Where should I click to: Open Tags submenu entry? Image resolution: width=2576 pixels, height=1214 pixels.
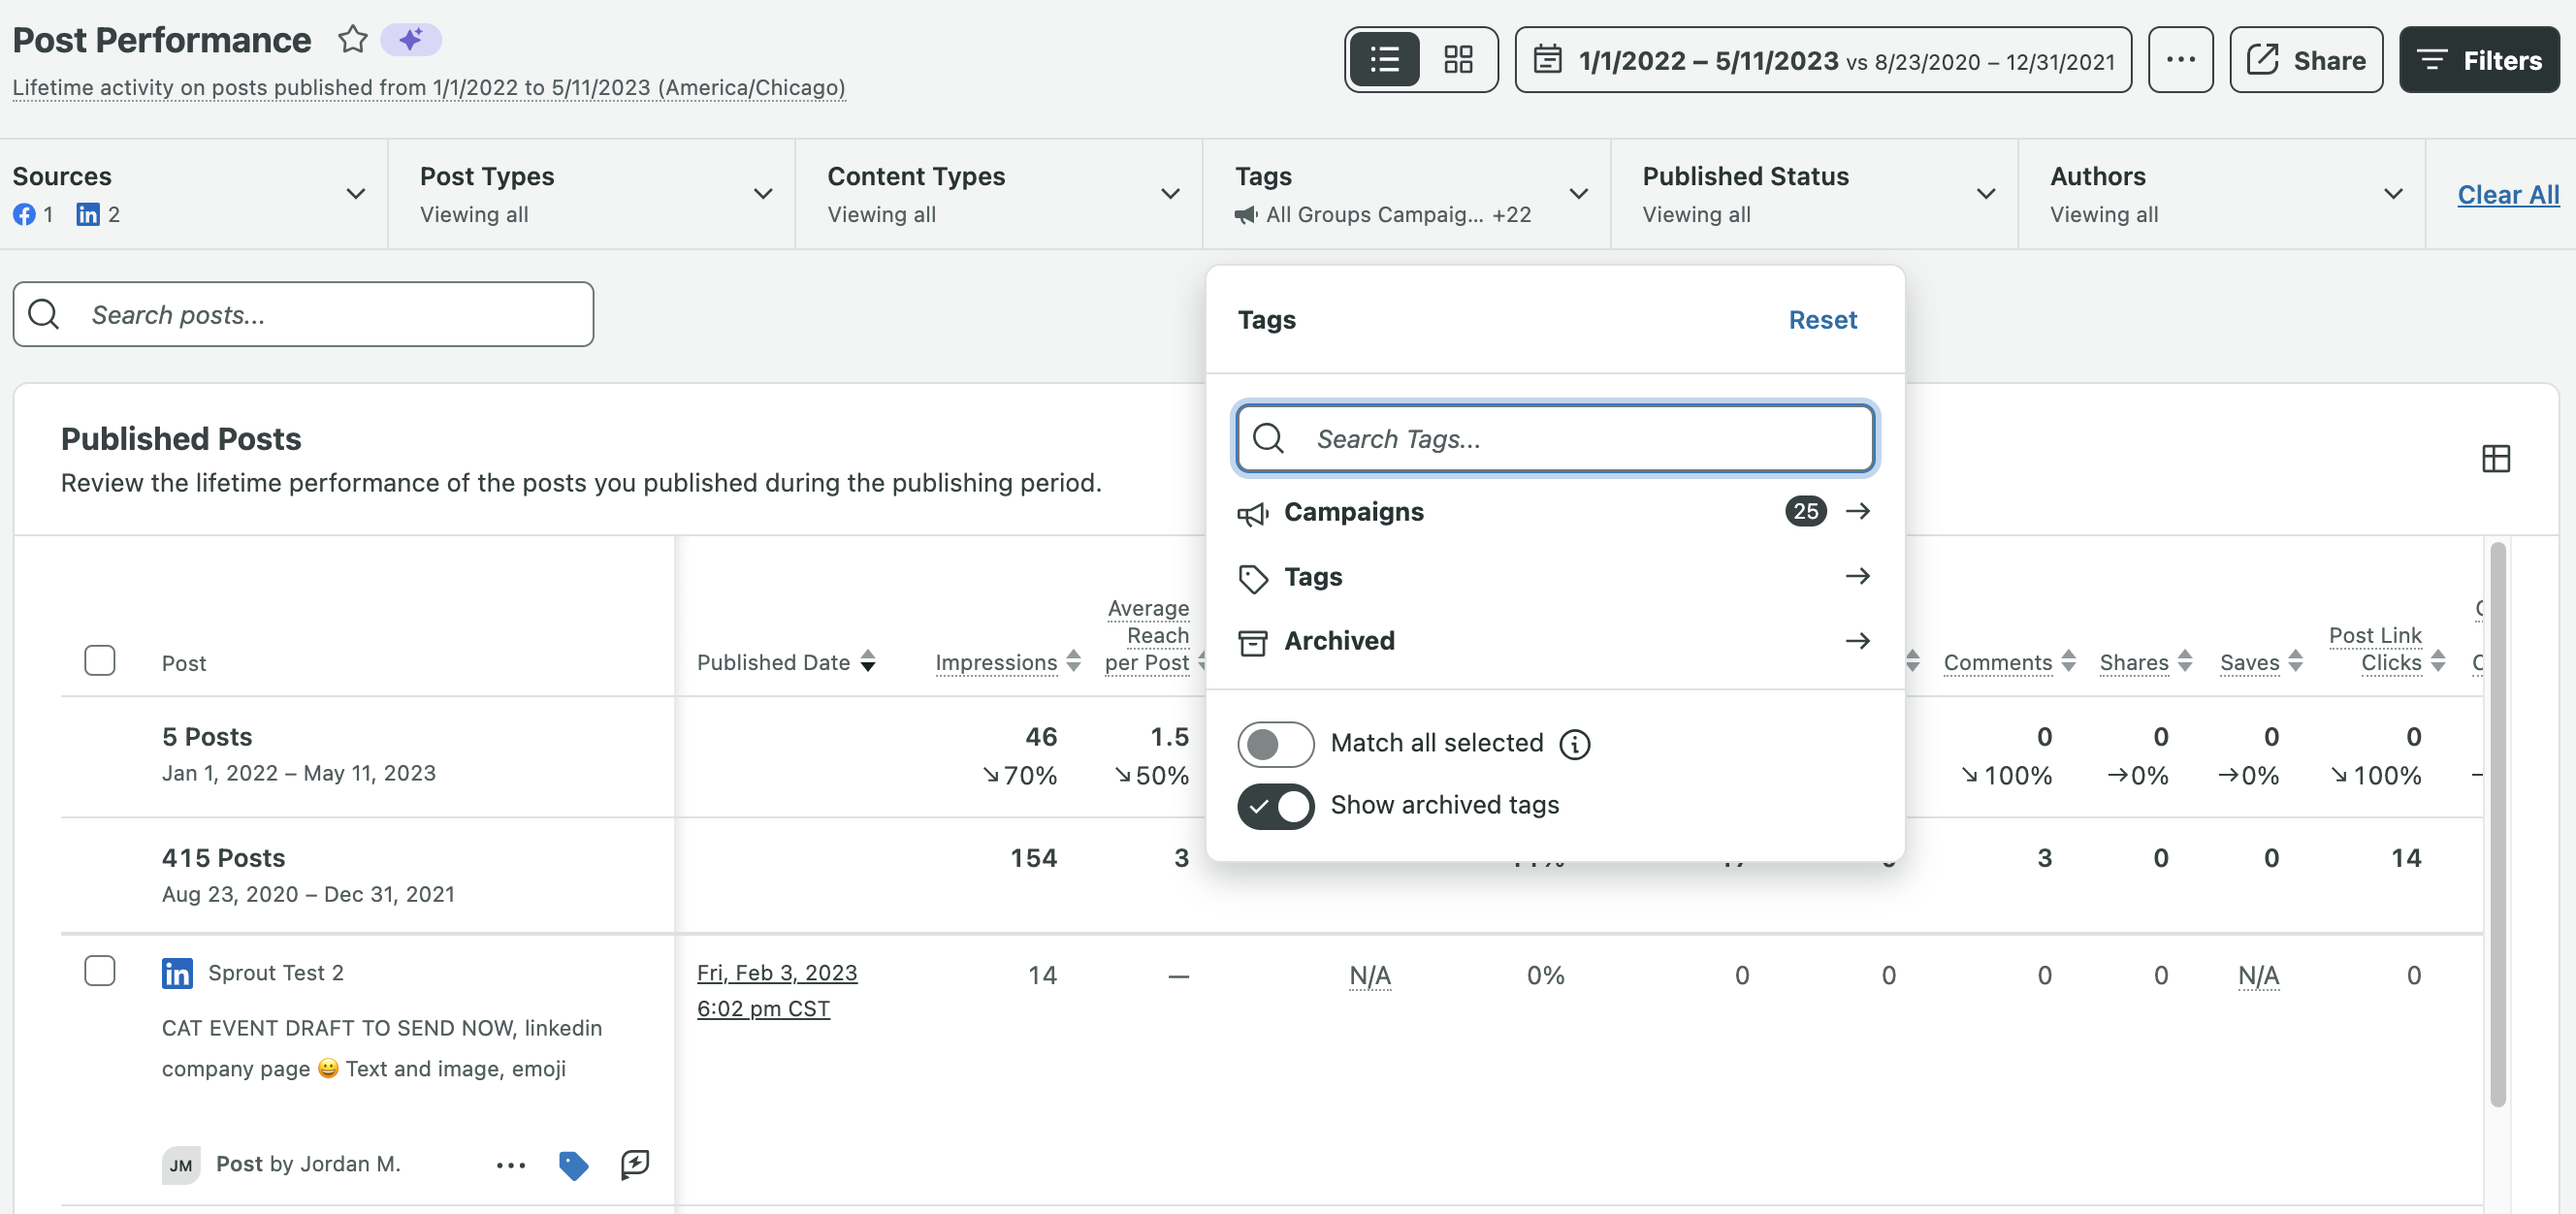point(1554,577)
